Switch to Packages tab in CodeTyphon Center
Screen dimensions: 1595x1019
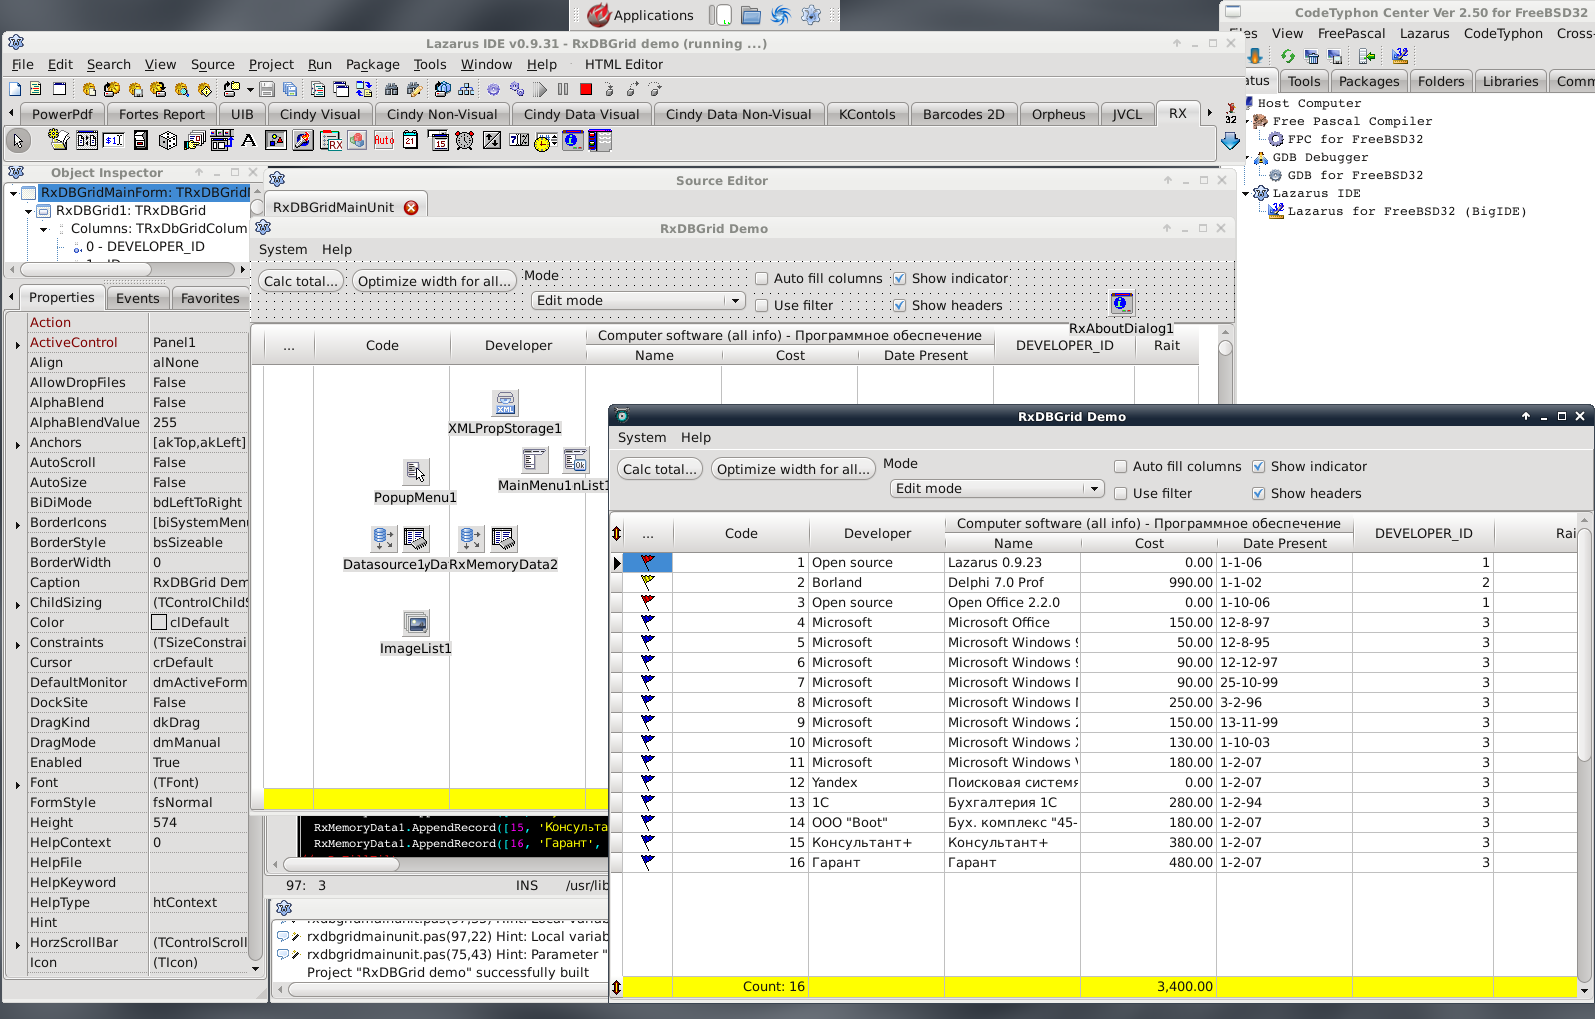pyautogui.click(x=1369, y=81)
